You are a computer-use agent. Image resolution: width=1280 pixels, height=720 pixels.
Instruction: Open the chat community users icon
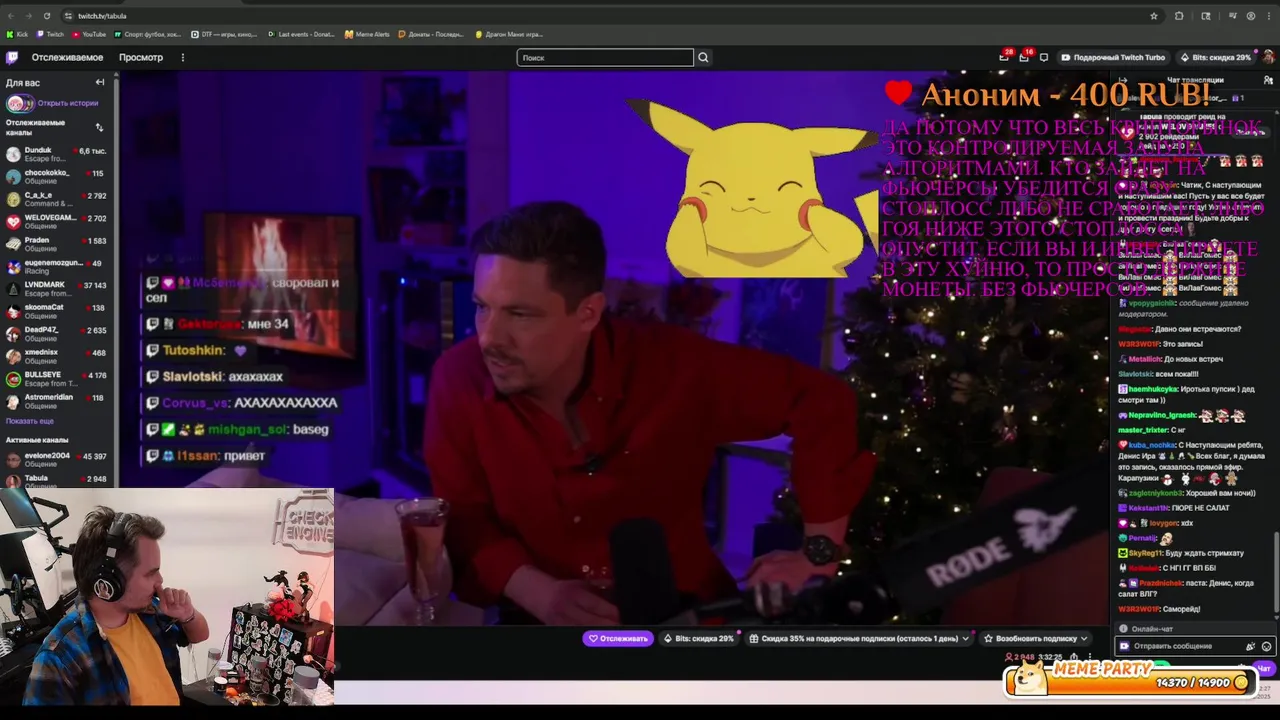[1268, 80]
